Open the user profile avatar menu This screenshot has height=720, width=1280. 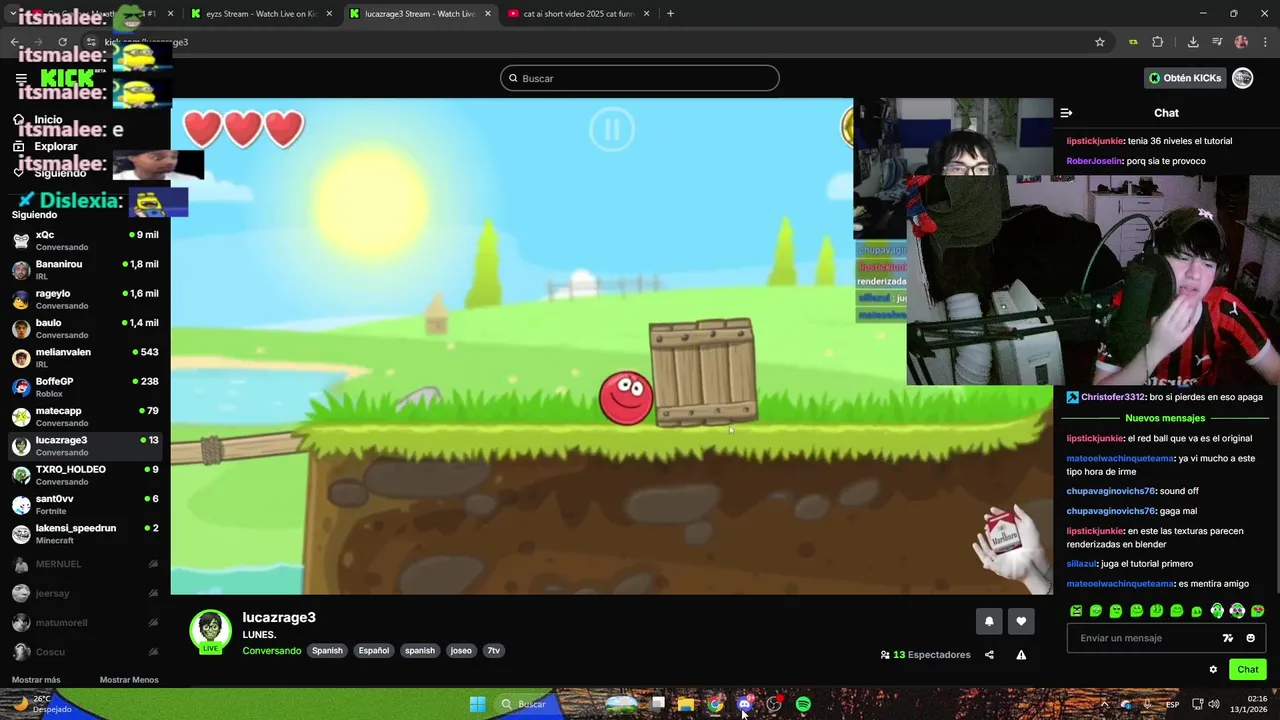(x=1243, y=78)
